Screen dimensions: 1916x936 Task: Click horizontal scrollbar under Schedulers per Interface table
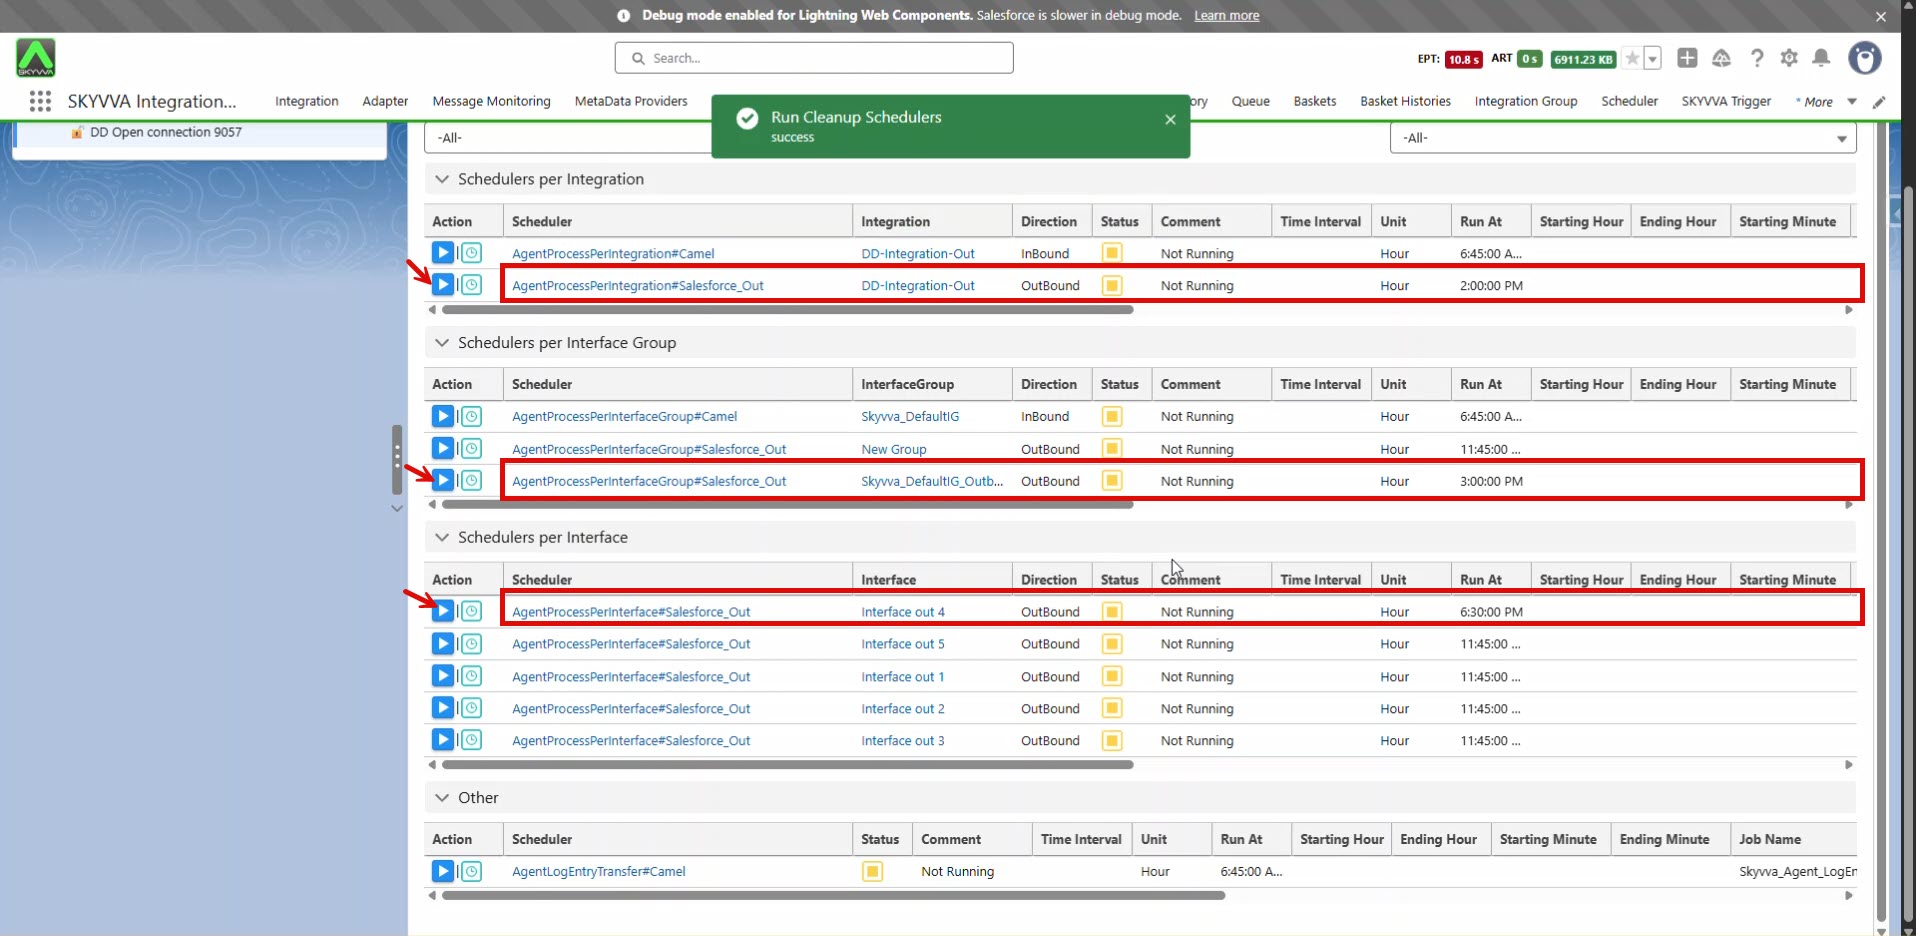click(x=787, y=765)
